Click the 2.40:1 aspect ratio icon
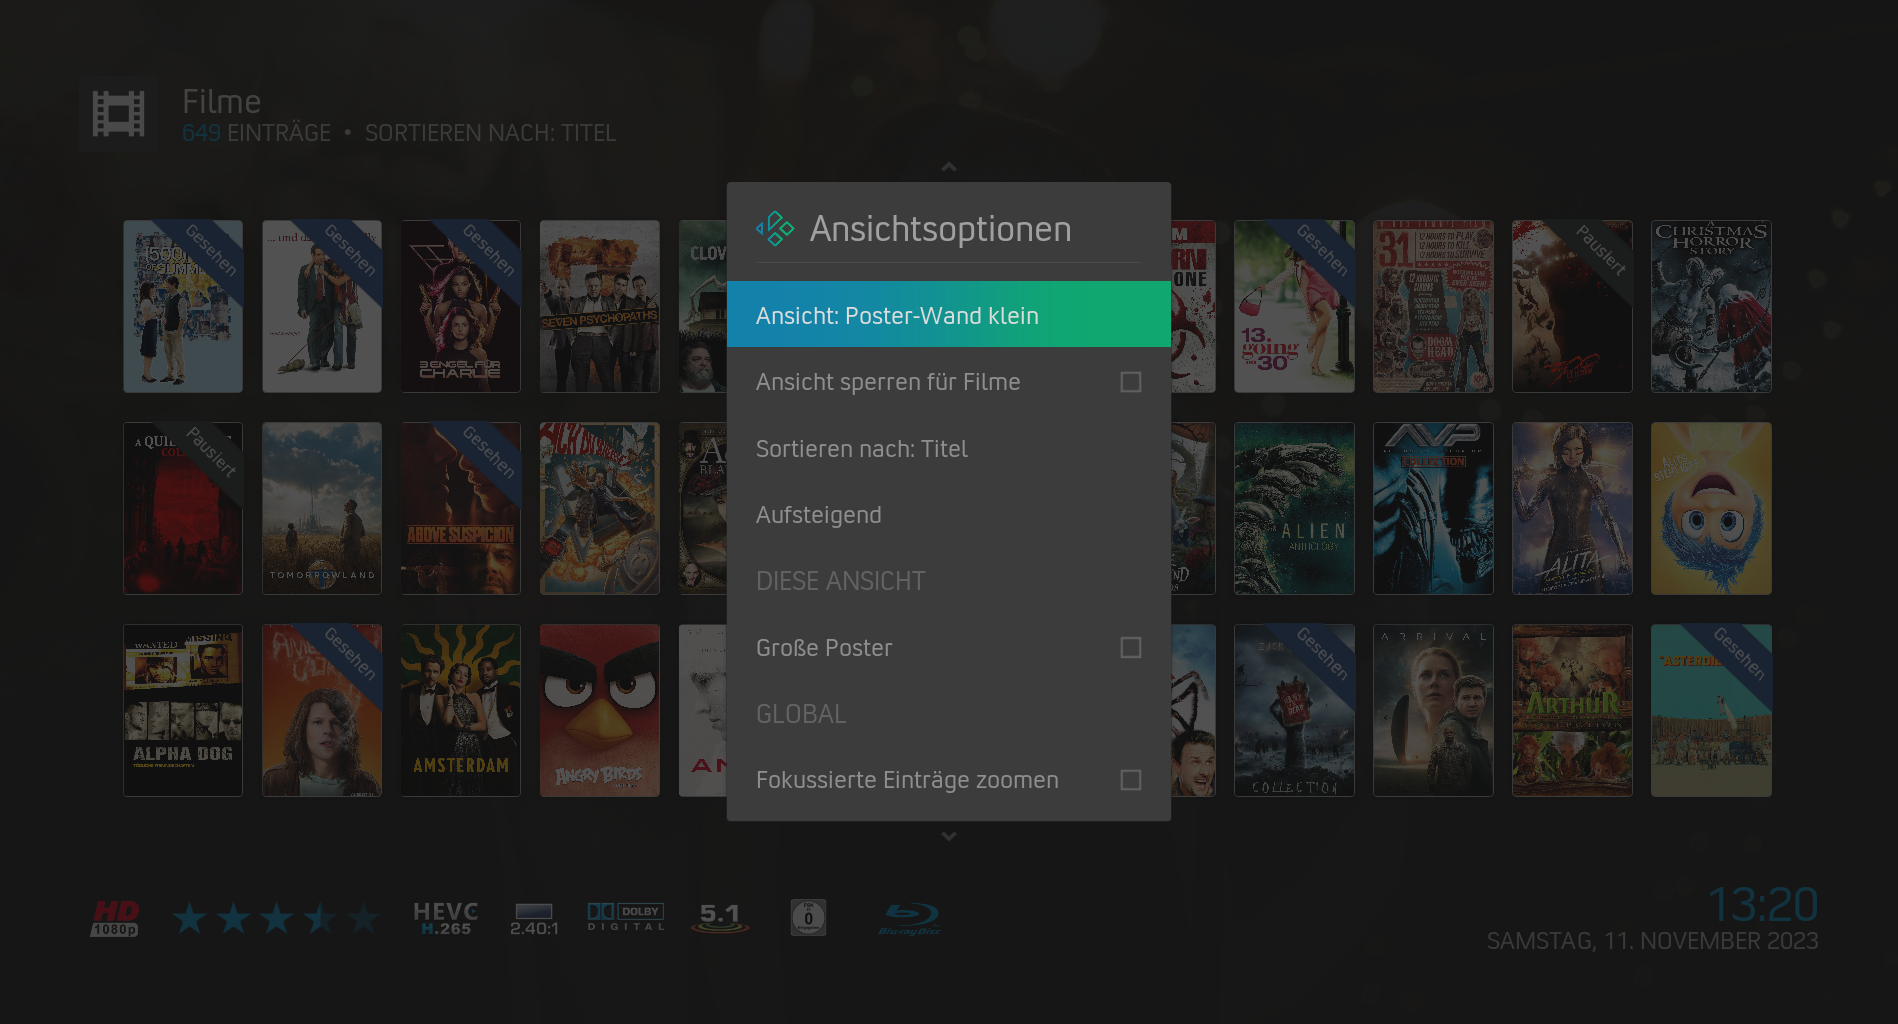Viewport: 1898px width, 1024px height. pyautogui.click(x=534, y=919)
